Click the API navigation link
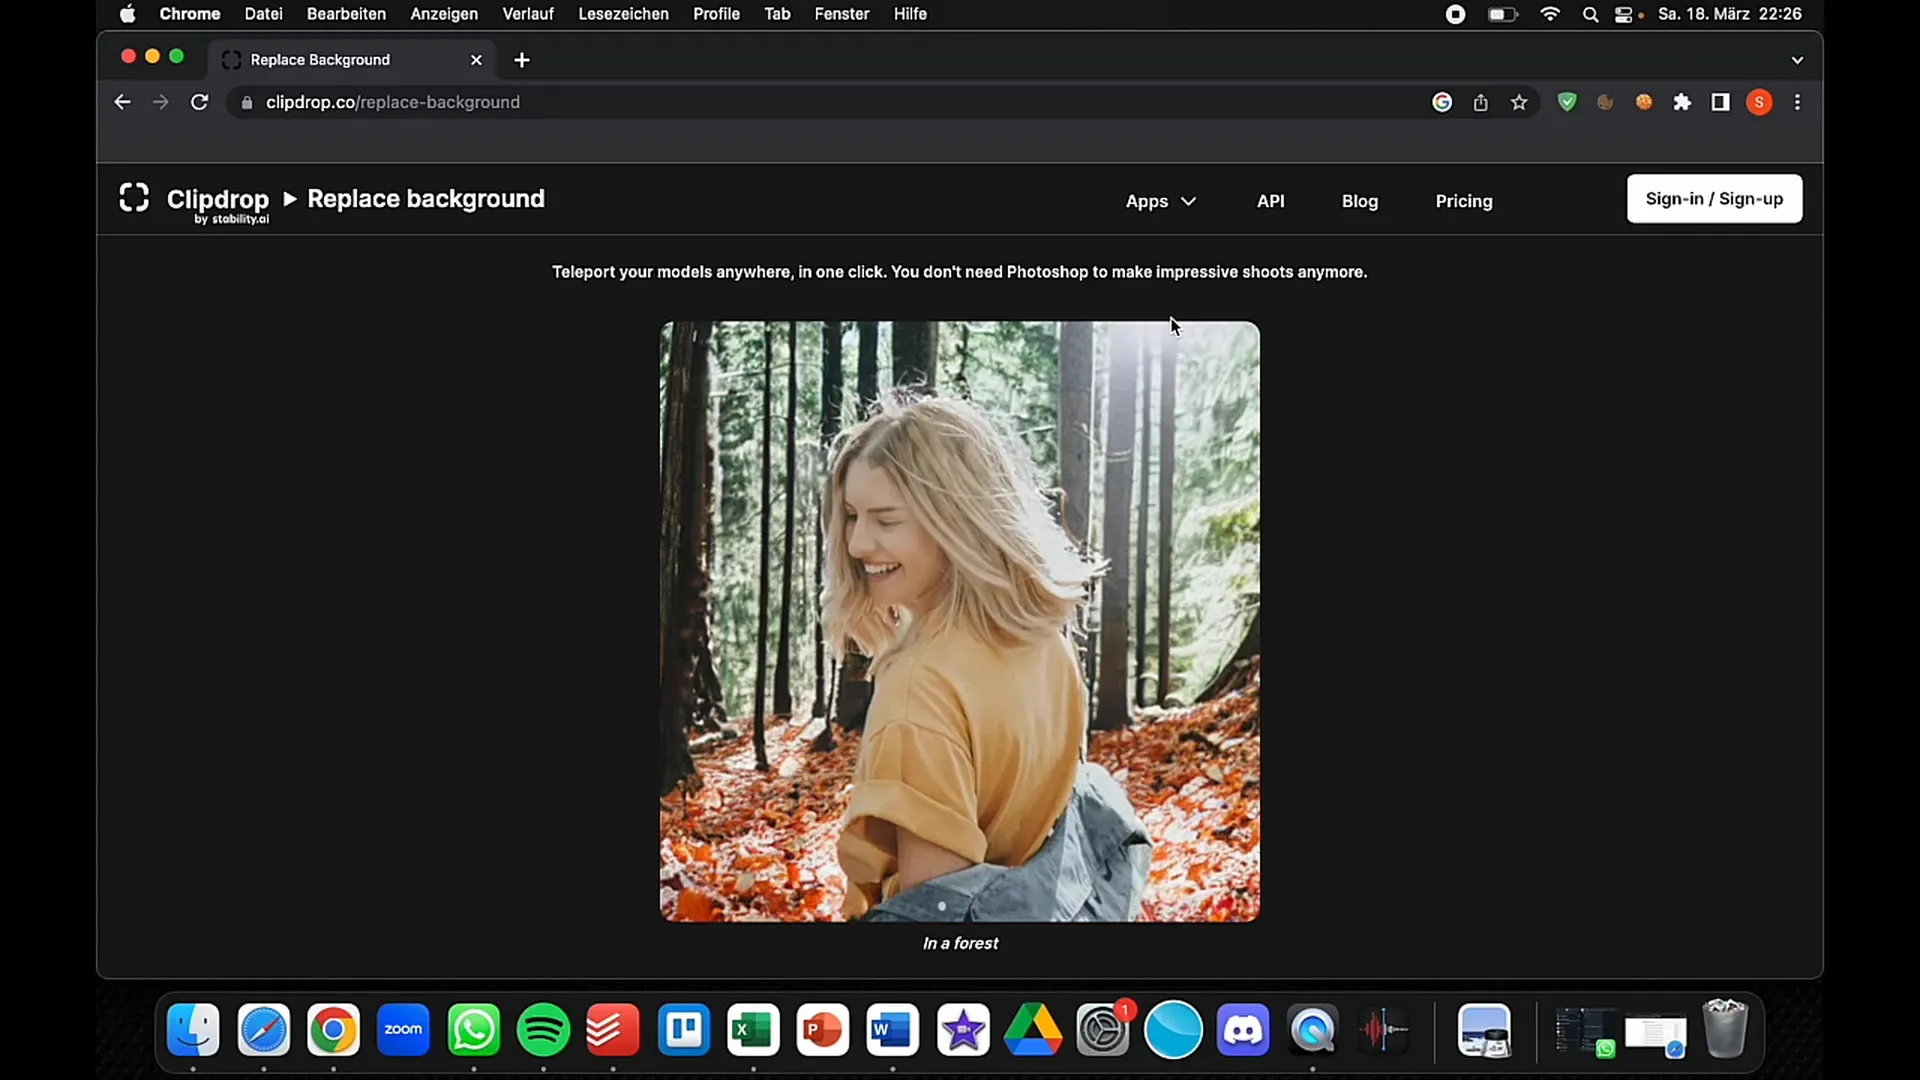1920x1080 pixels. coord(1270,200)
